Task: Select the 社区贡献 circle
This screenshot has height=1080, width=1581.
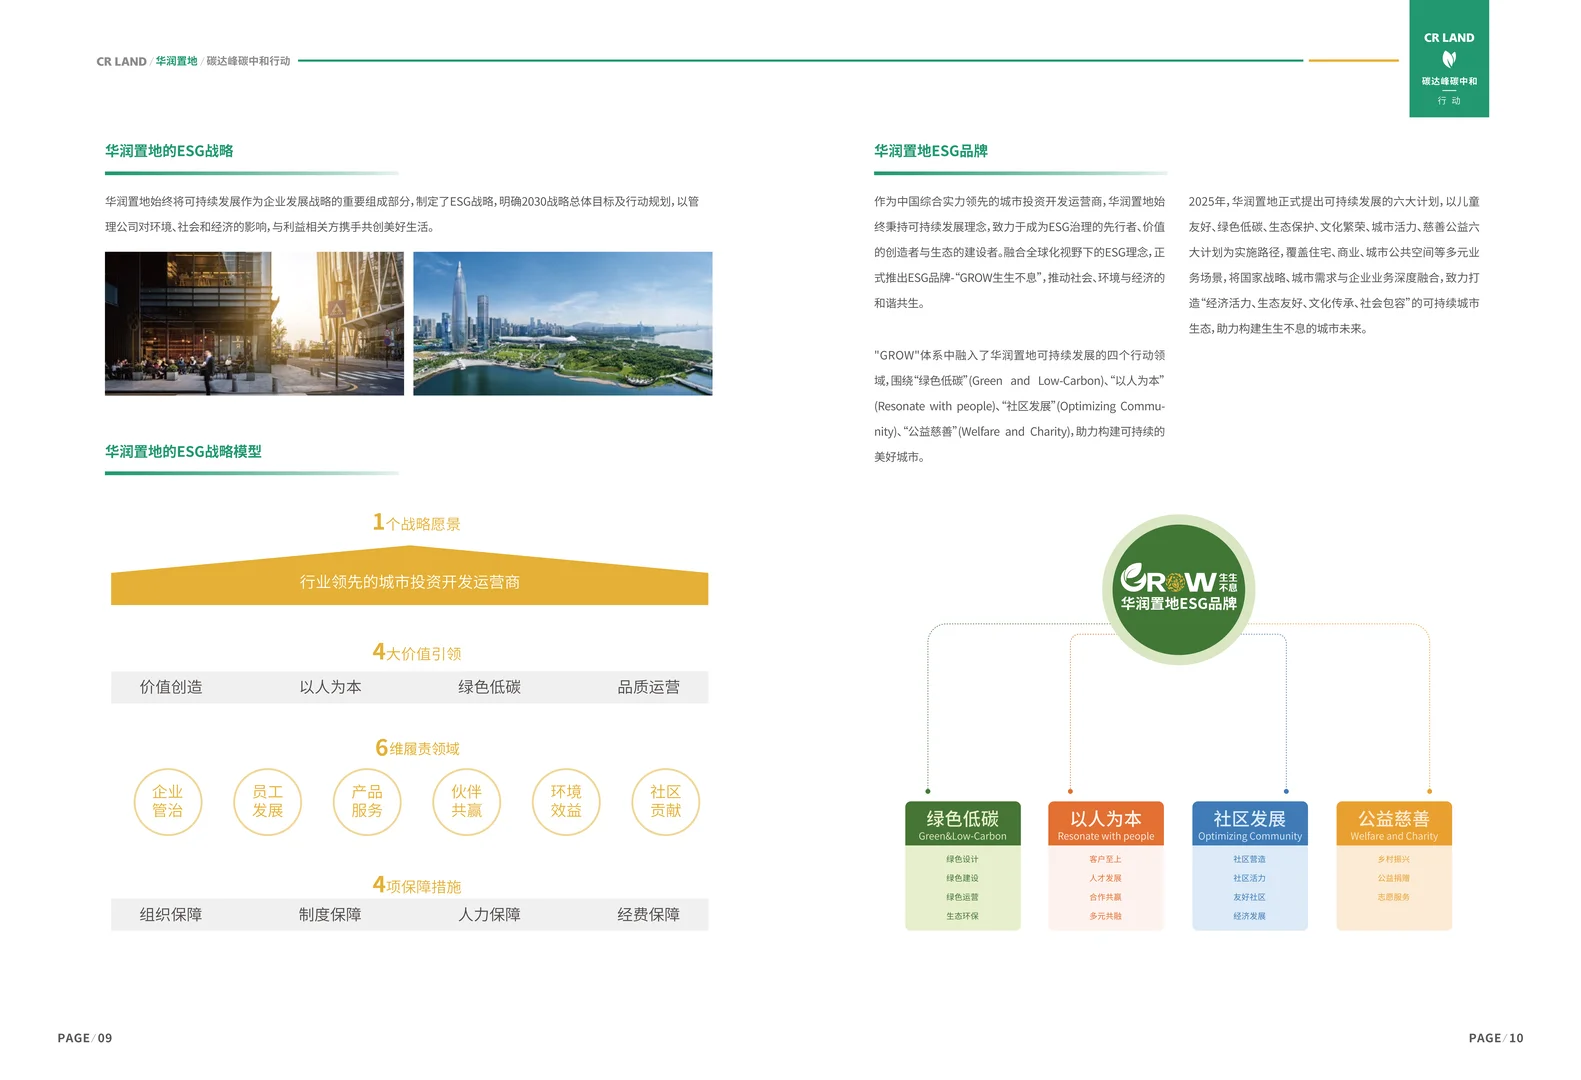Action: (x=665, y=802)
